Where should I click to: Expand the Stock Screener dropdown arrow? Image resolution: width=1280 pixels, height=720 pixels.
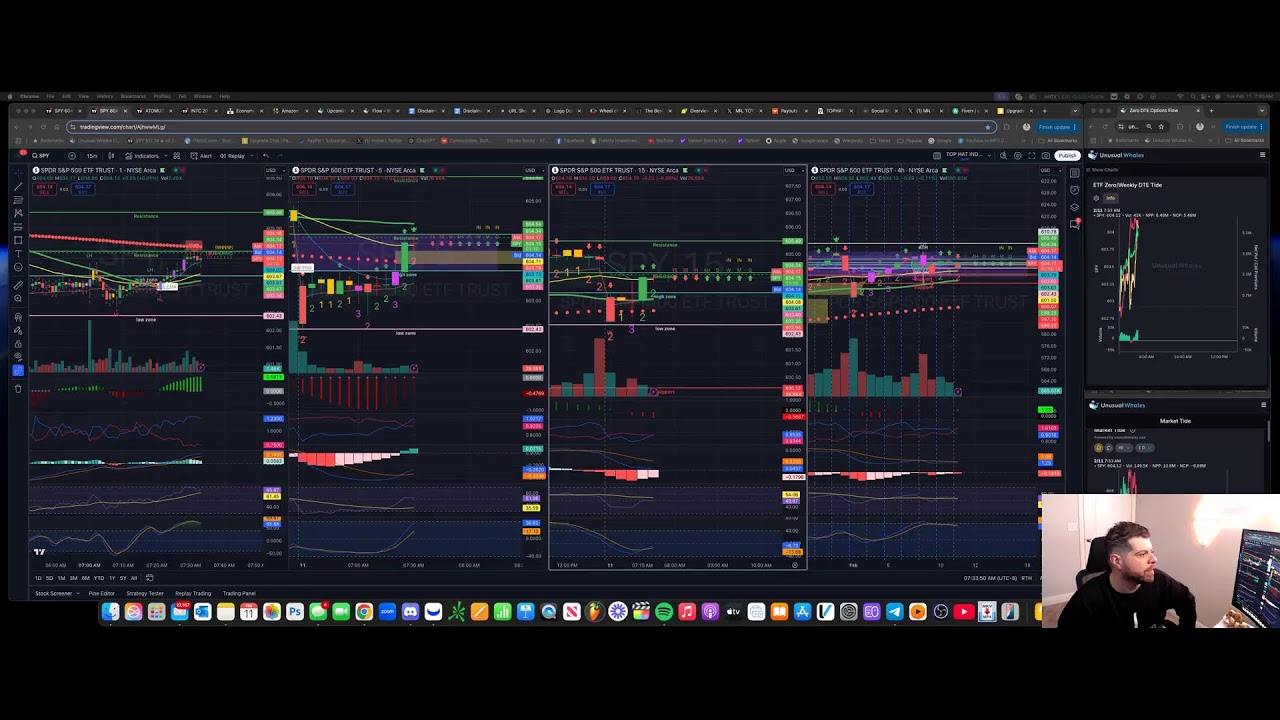78,594
